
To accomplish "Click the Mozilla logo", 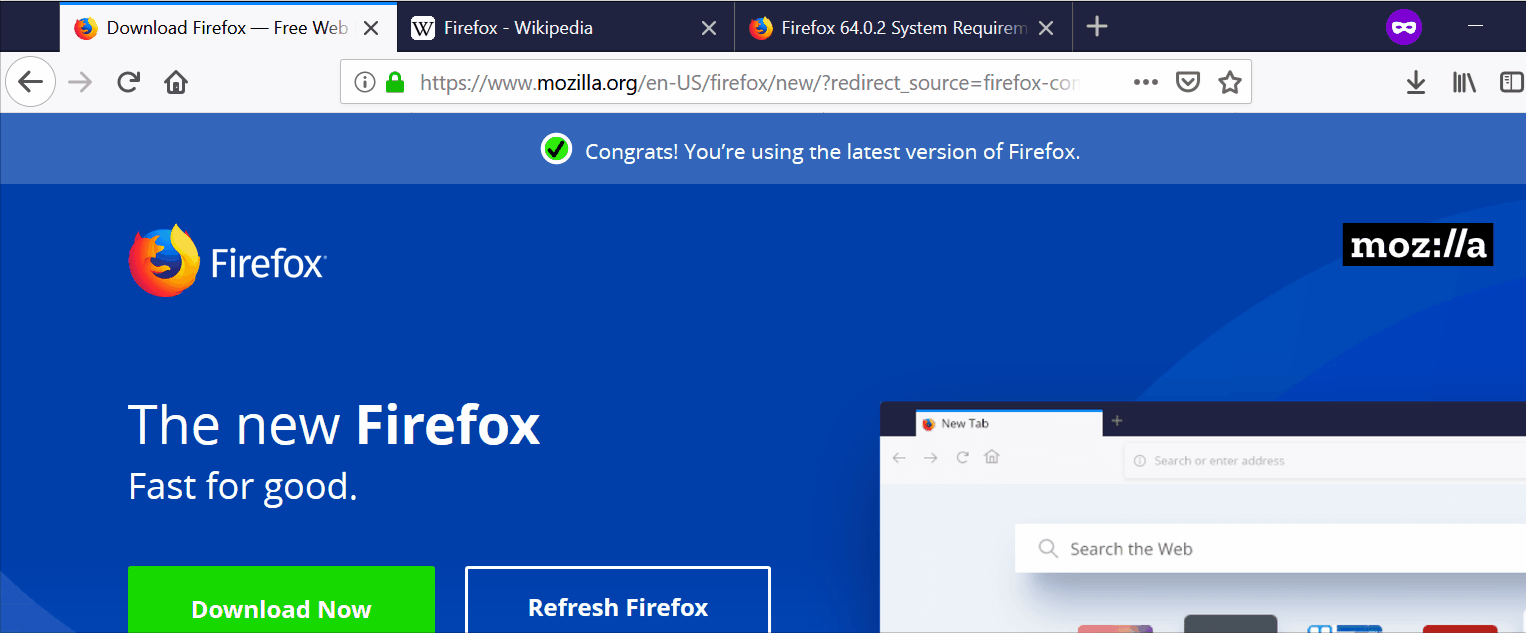I will [1418, 245].
